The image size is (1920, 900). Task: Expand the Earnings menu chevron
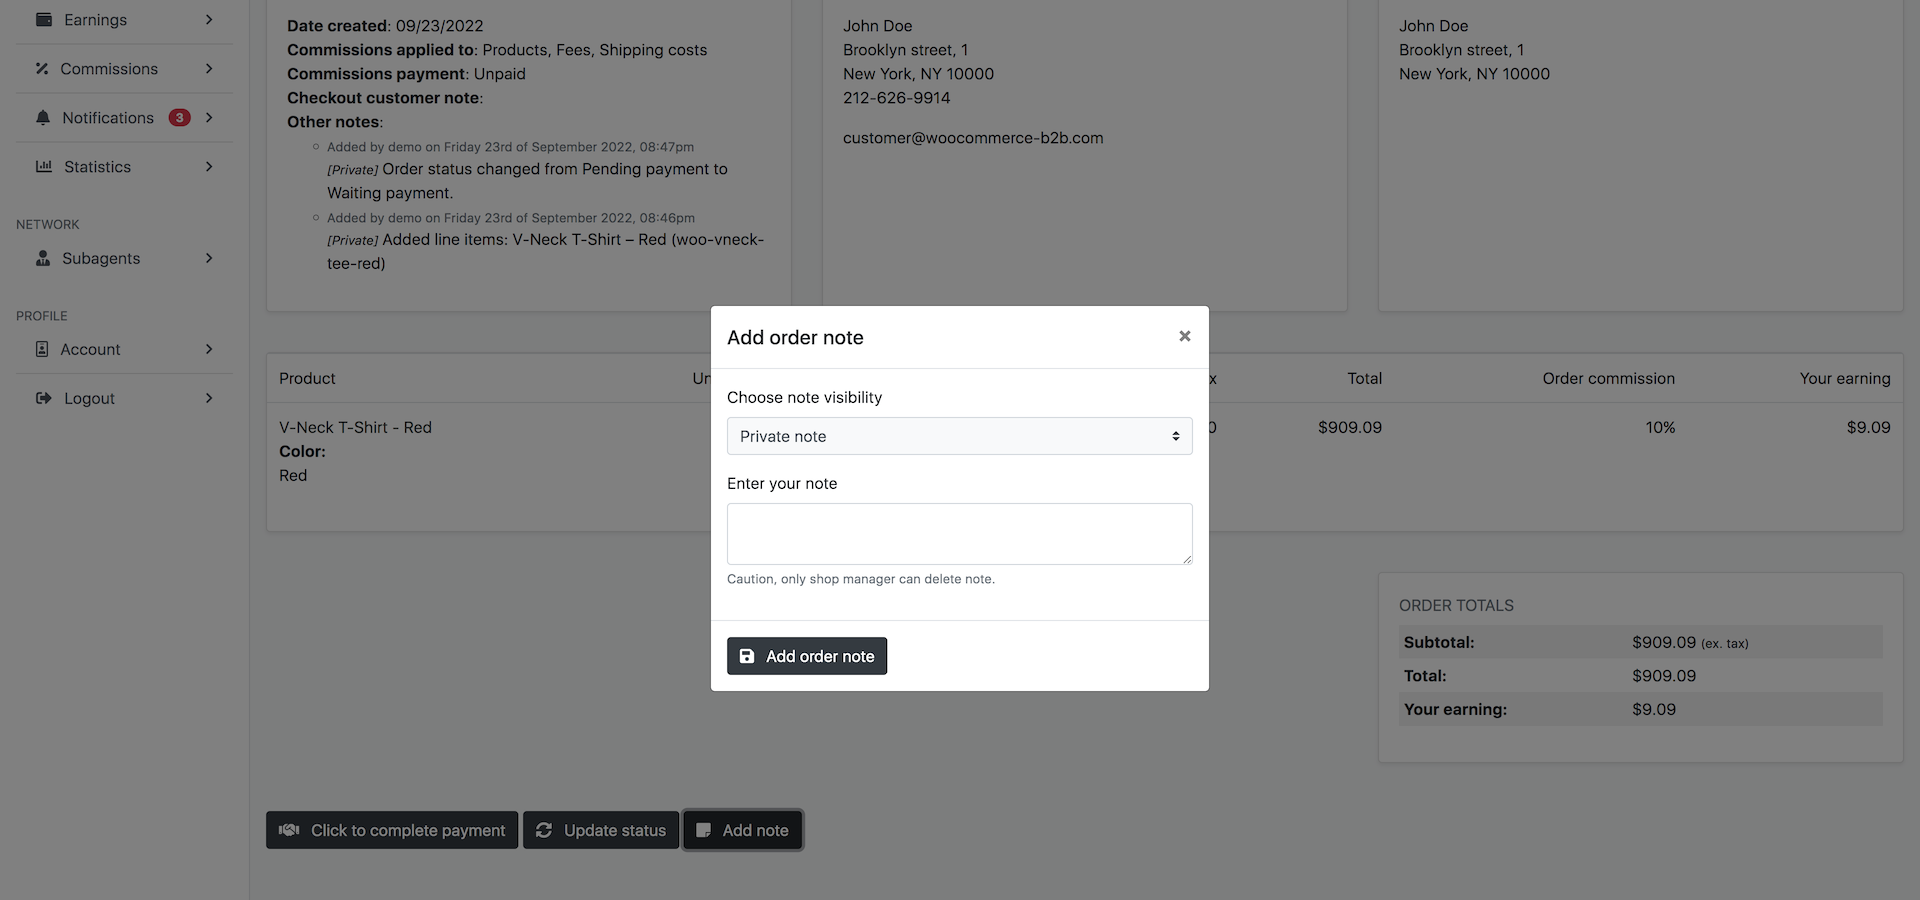point(209,20)
